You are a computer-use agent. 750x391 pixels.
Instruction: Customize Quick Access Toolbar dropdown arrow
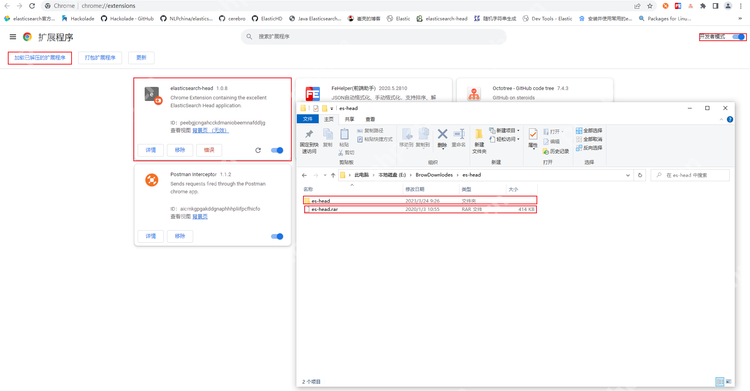pyautogui.click(x=331, y=109)
